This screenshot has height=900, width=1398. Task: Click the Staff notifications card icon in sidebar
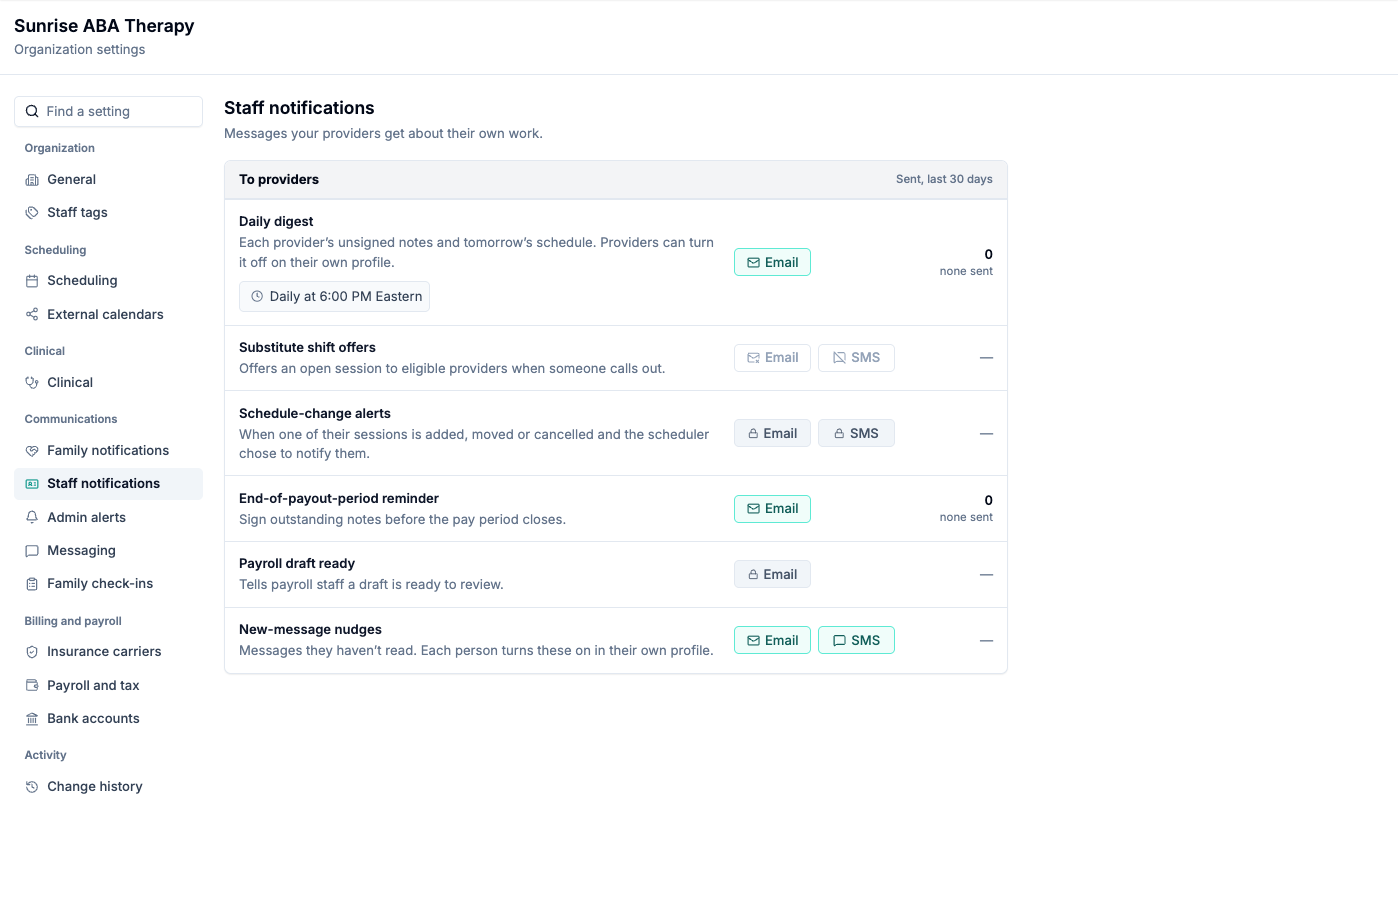[x=32, y=484]
